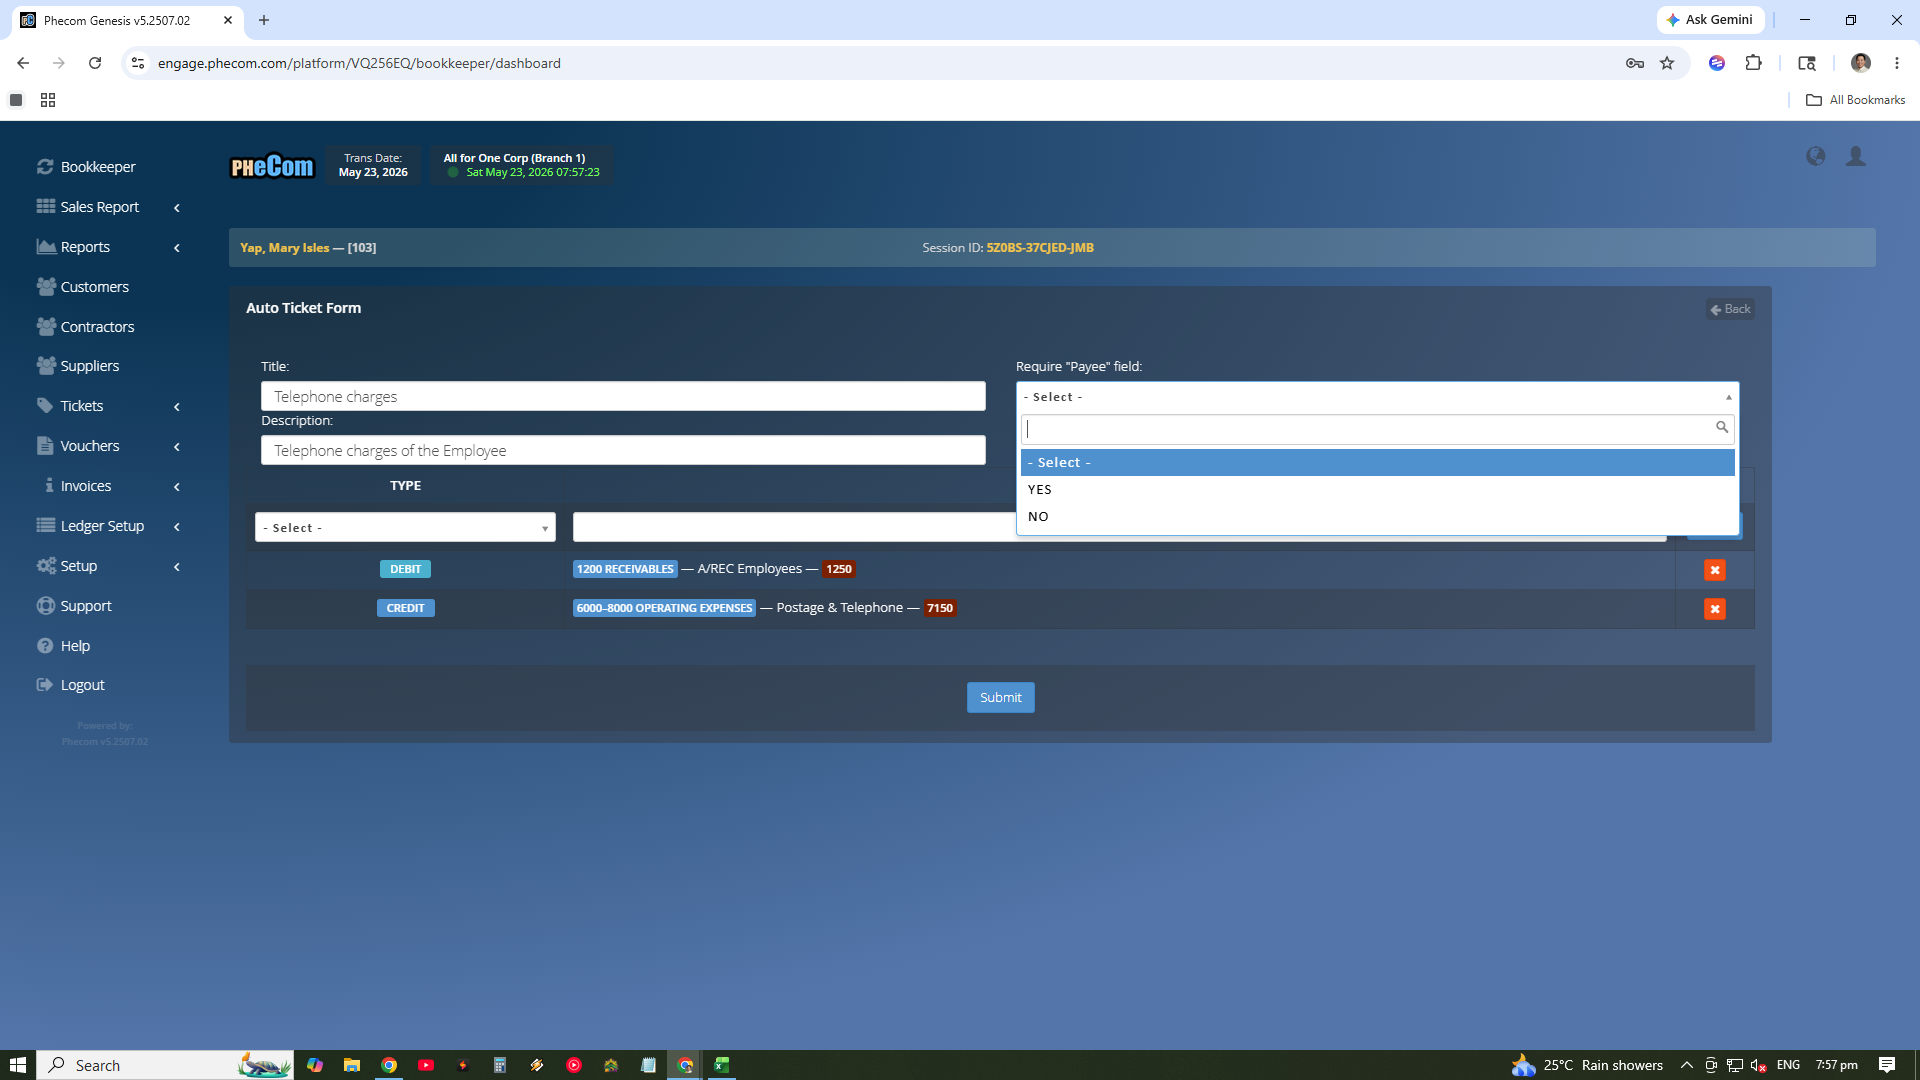Click the Vouchers document icon
Screen dimensions: 1920x1080
point(45,445)
